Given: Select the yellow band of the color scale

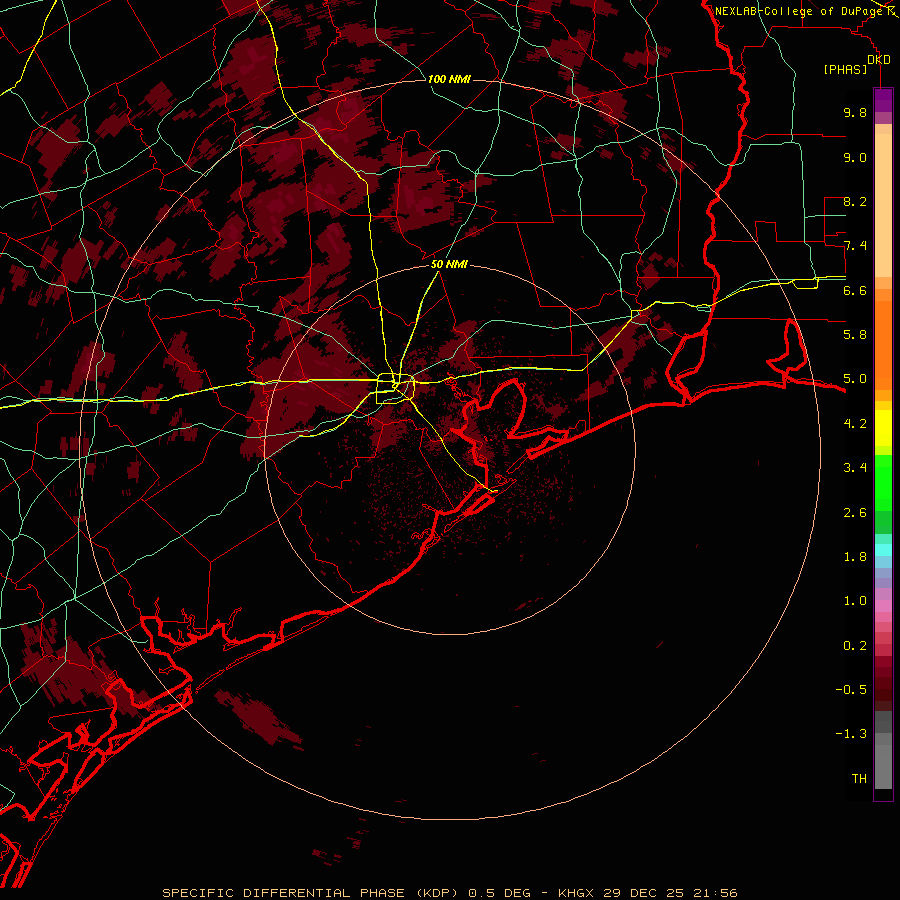Looking at the screenshot, I should (883, 428).
